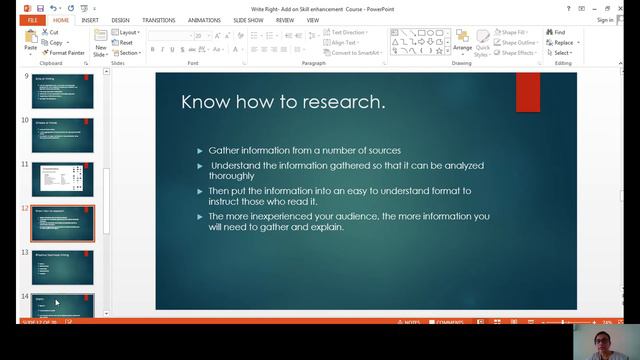640x360 pixels.
Task: Select slide 9 thumbnail
Action: 62,91
